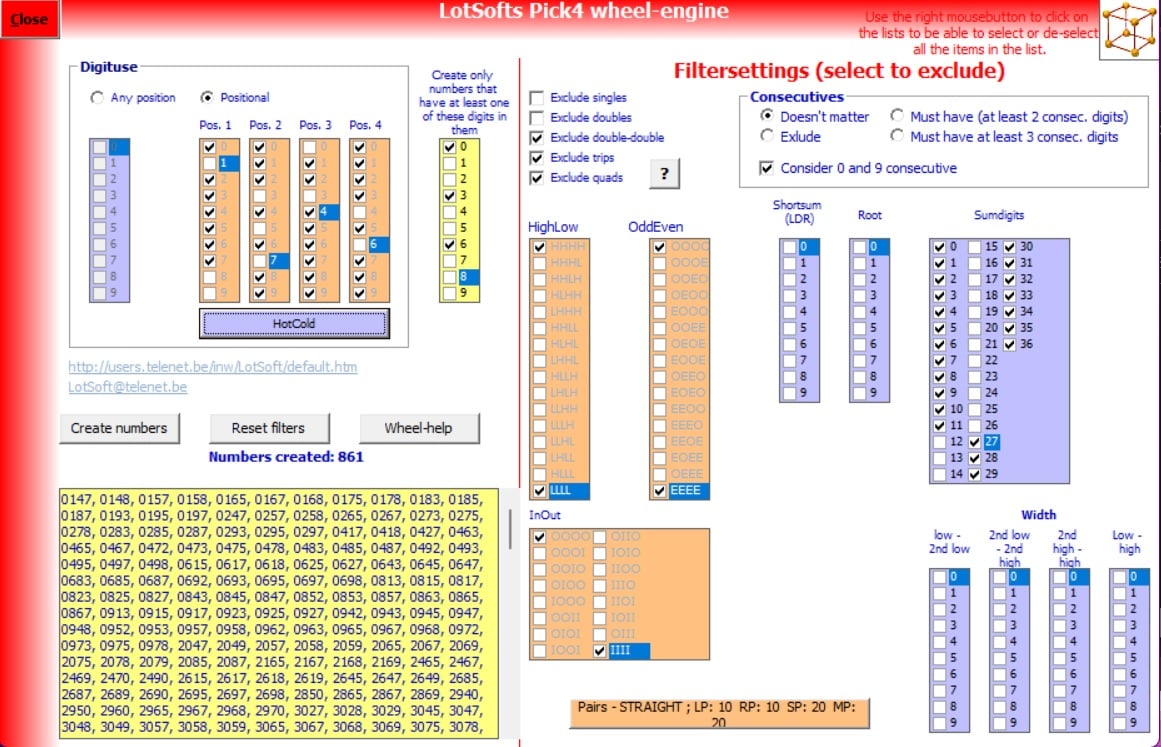This screenshot has height=747, width=1161.
Task: Uncheck Sumdigits 36
Action: (x=1009, y=344)
